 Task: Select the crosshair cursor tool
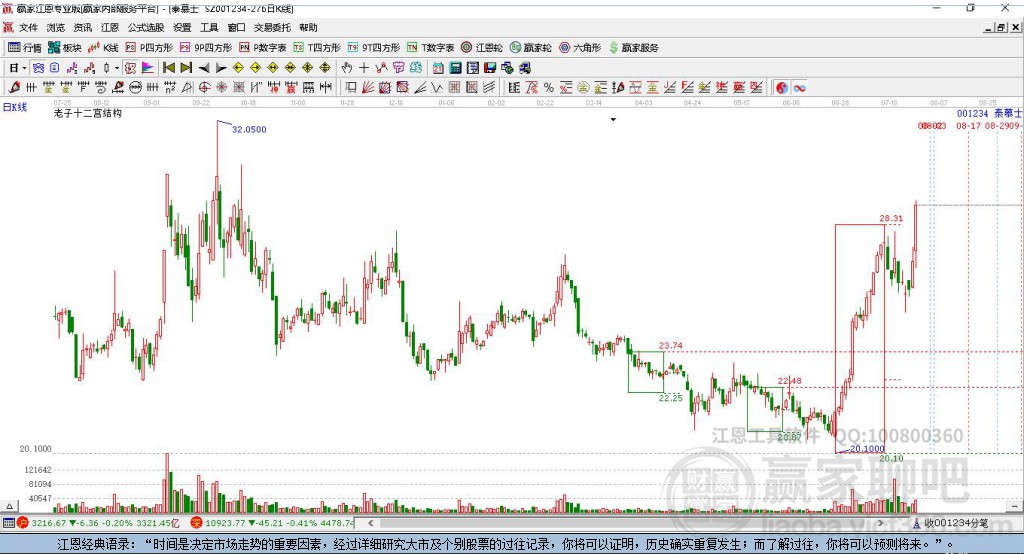(364, 68)
